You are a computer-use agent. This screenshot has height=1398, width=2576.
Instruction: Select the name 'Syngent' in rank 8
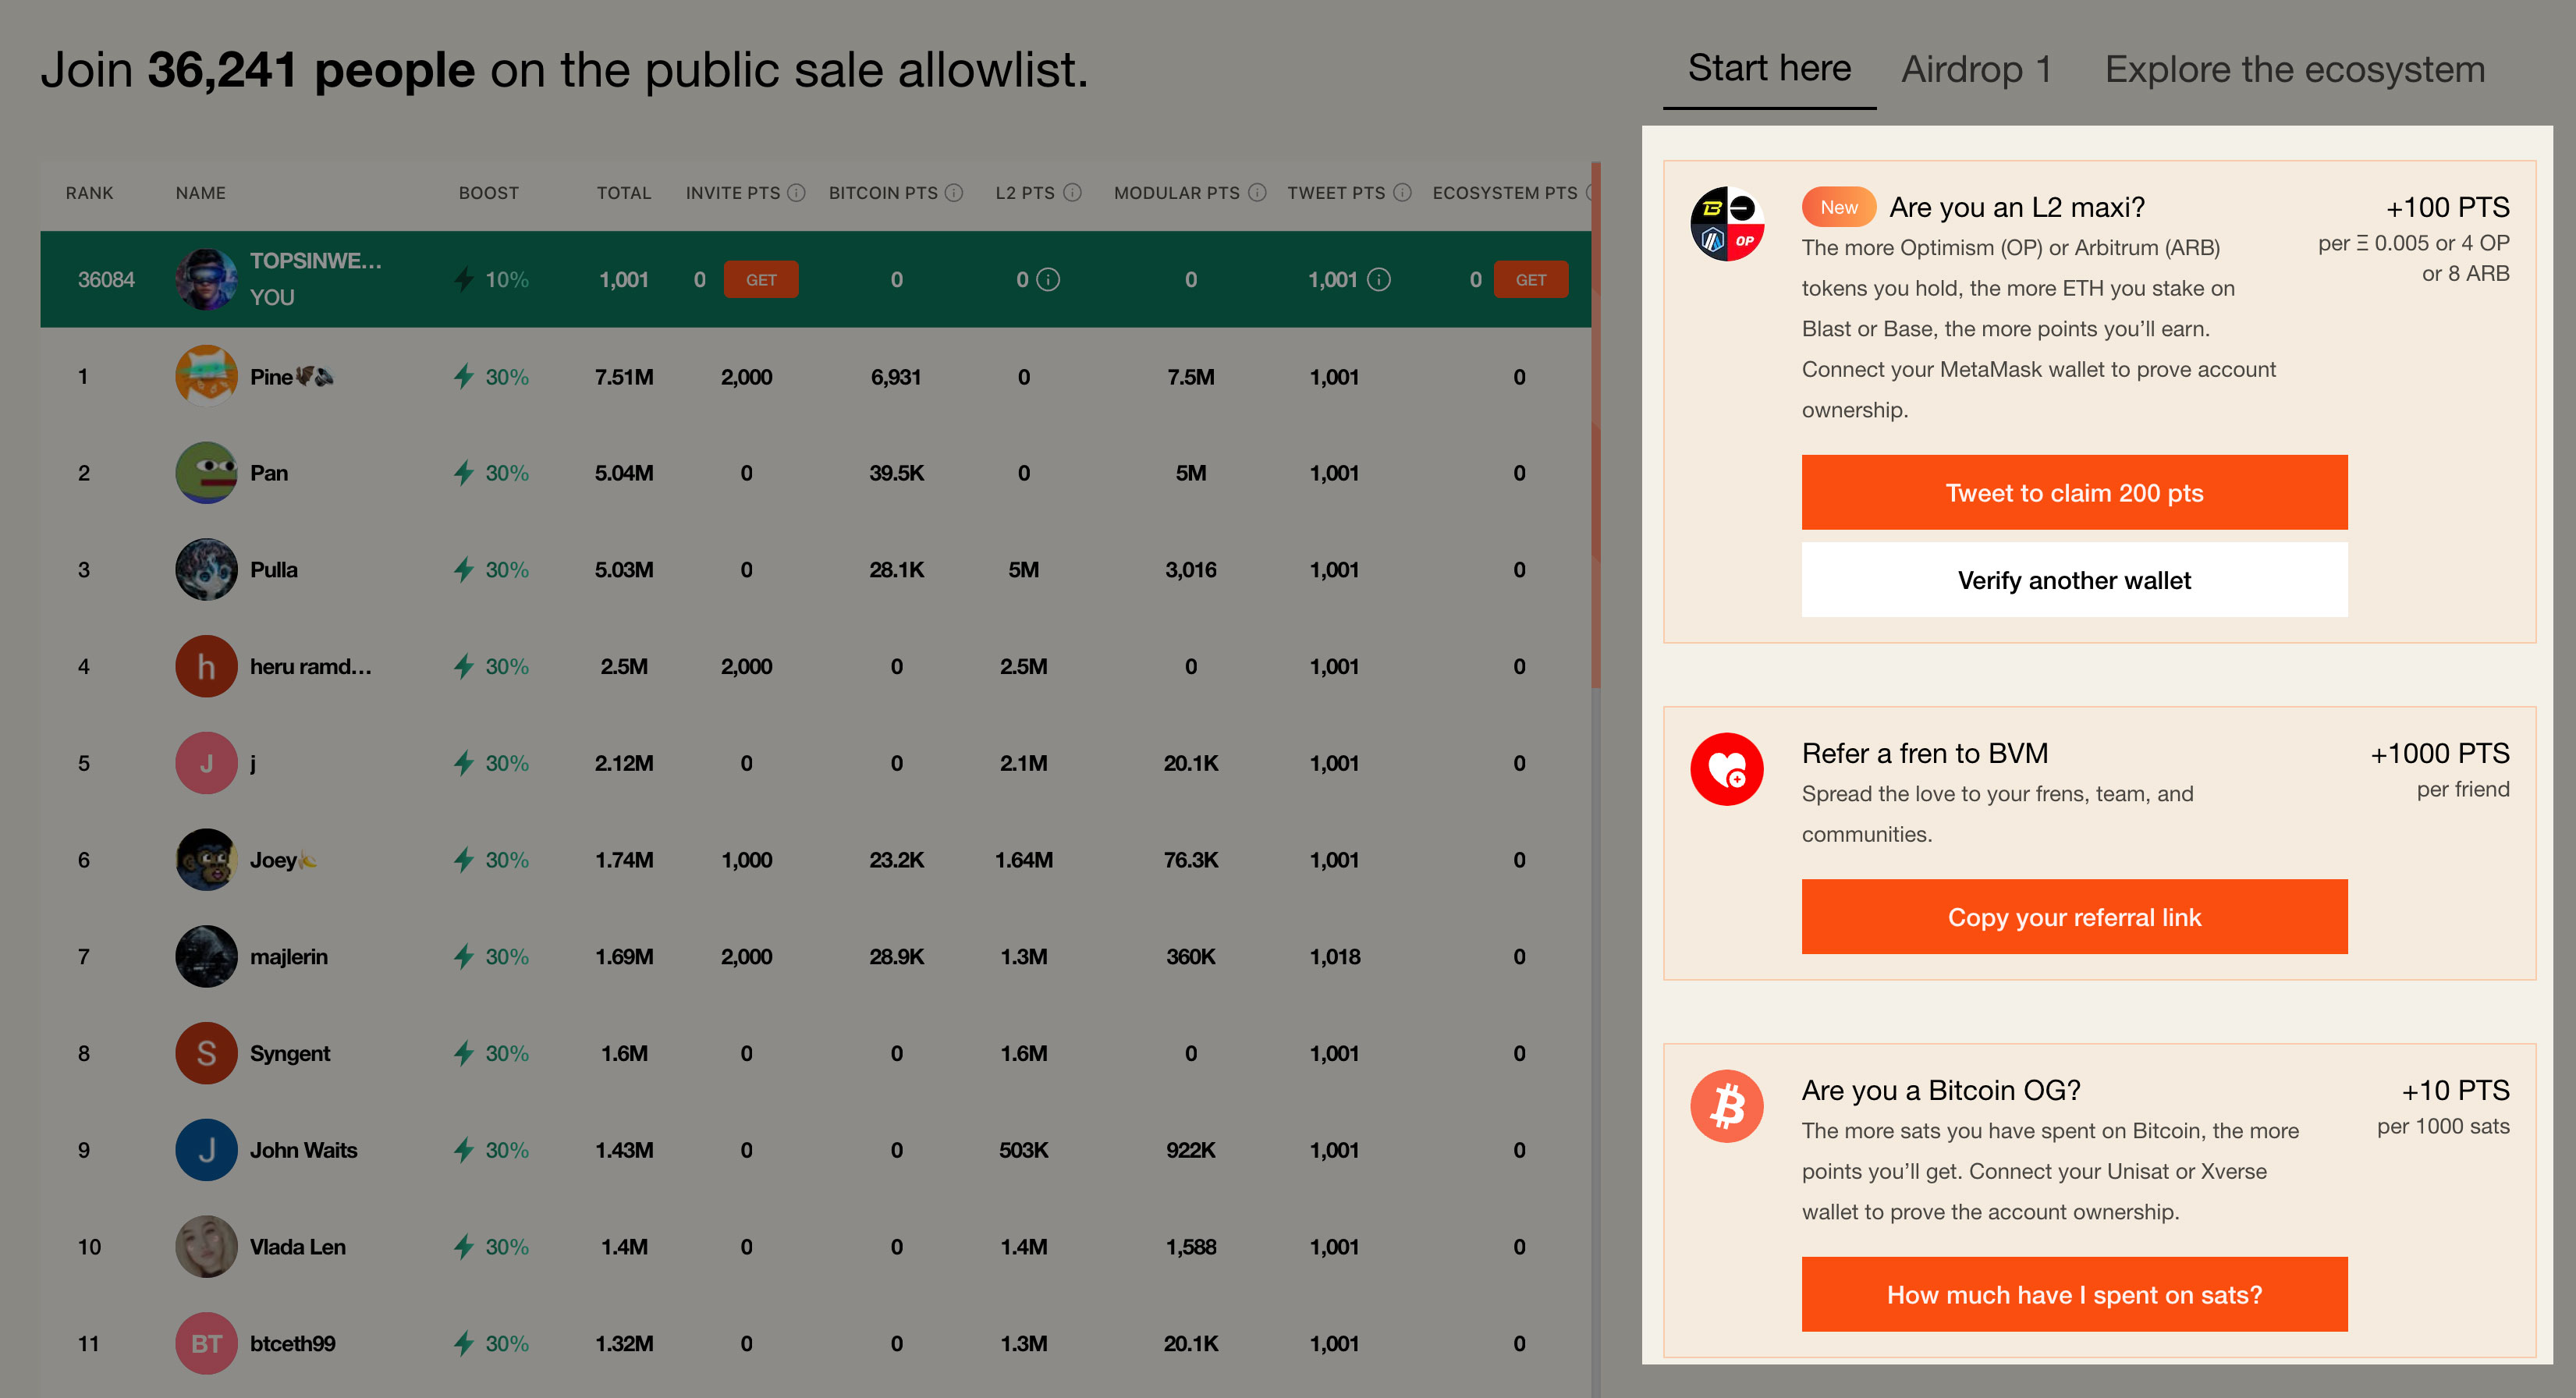point(290,1053)
